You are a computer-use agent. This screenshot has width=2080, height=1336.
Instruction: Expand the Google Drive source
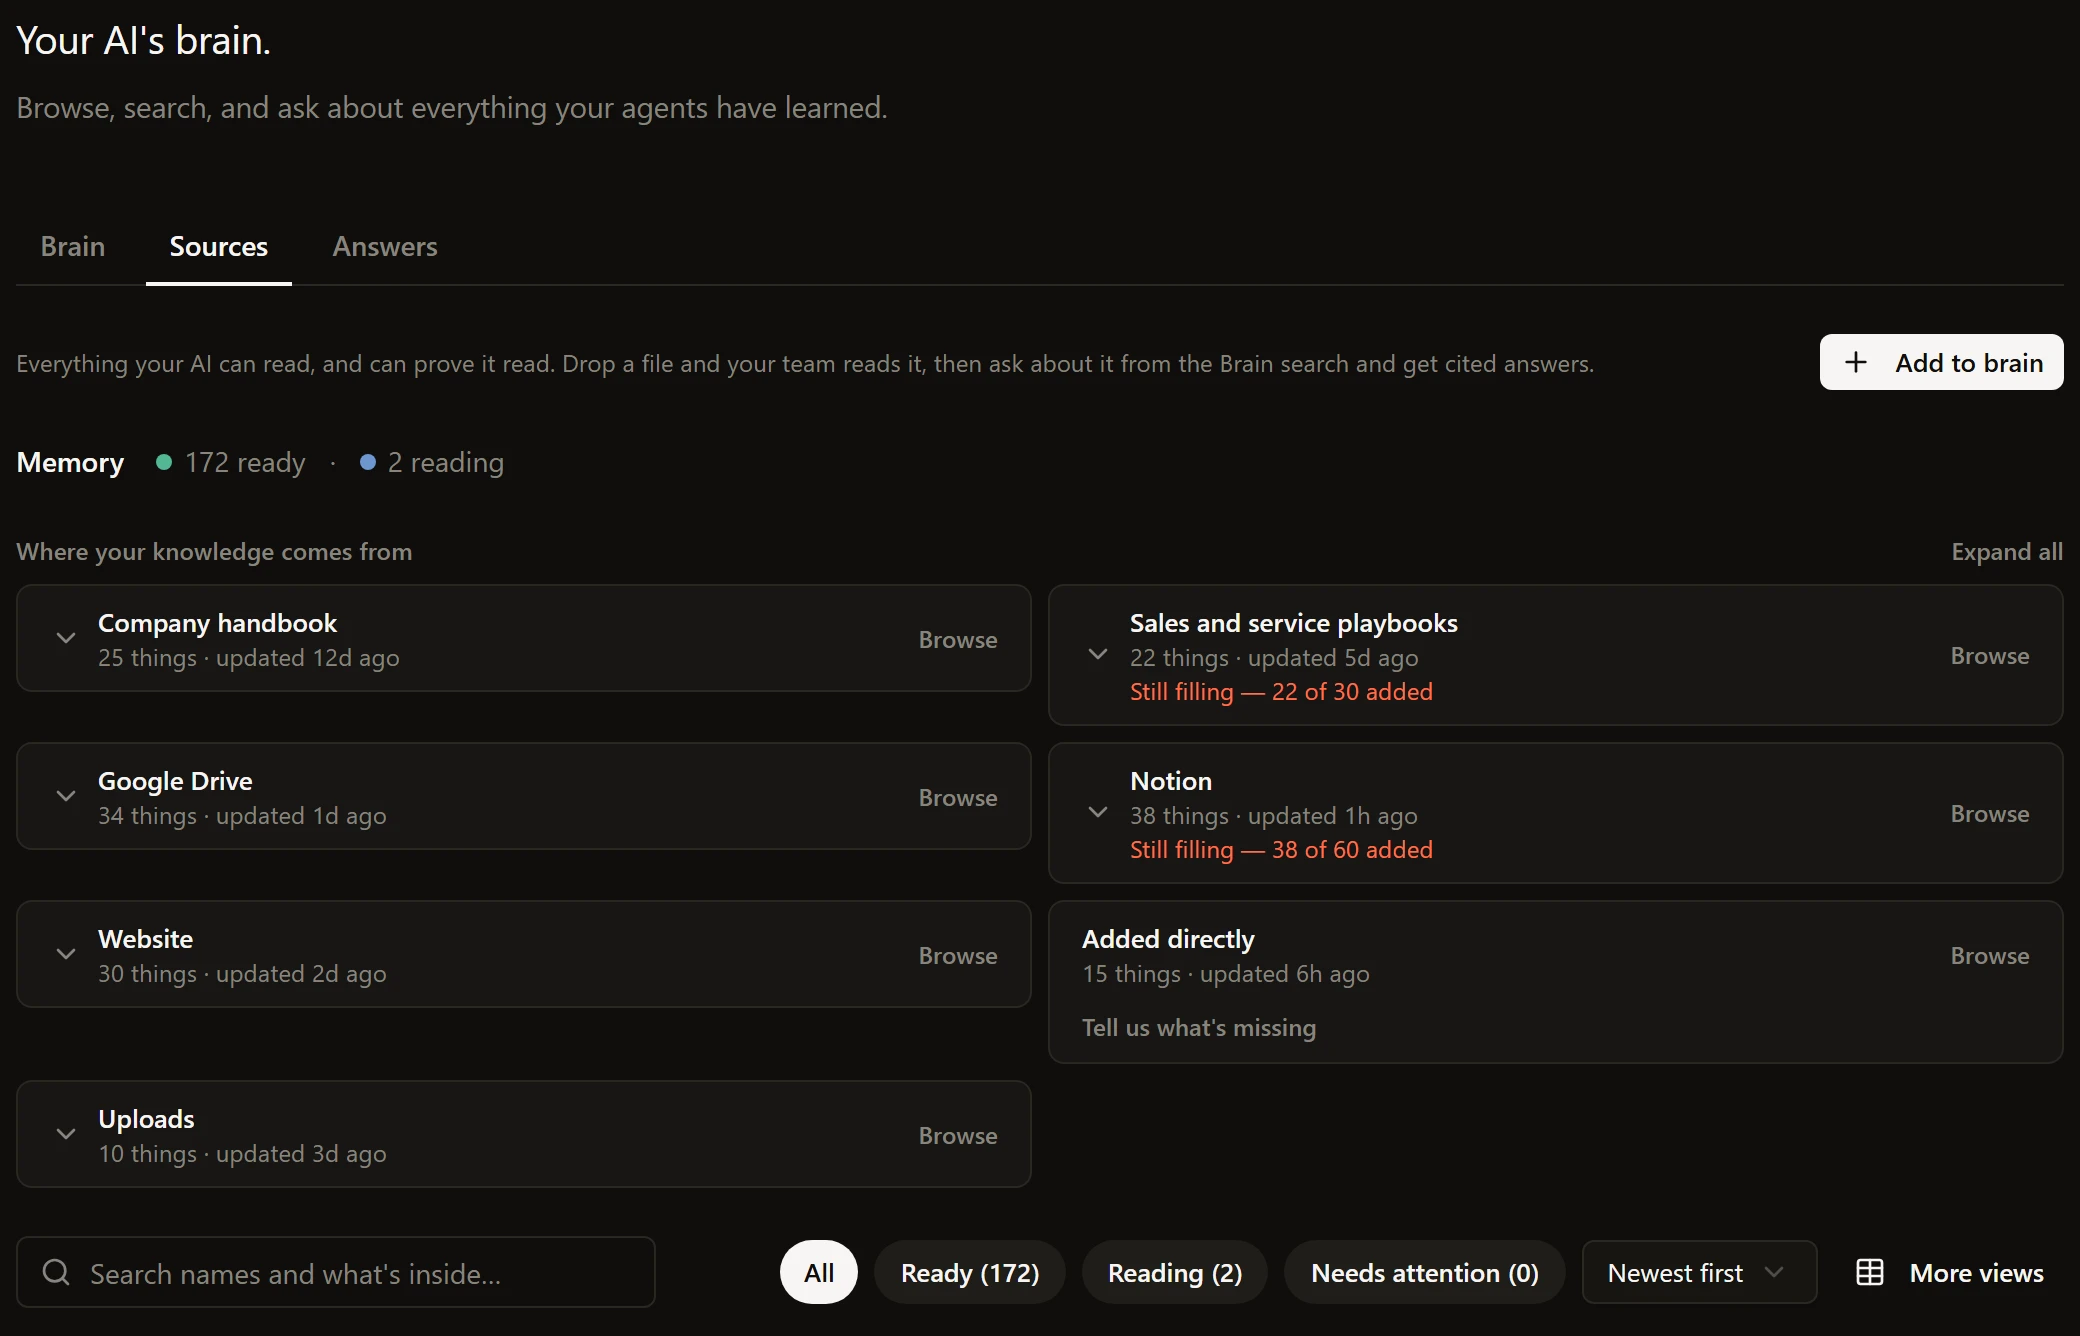pyautogui.click(x=66, y=796)
